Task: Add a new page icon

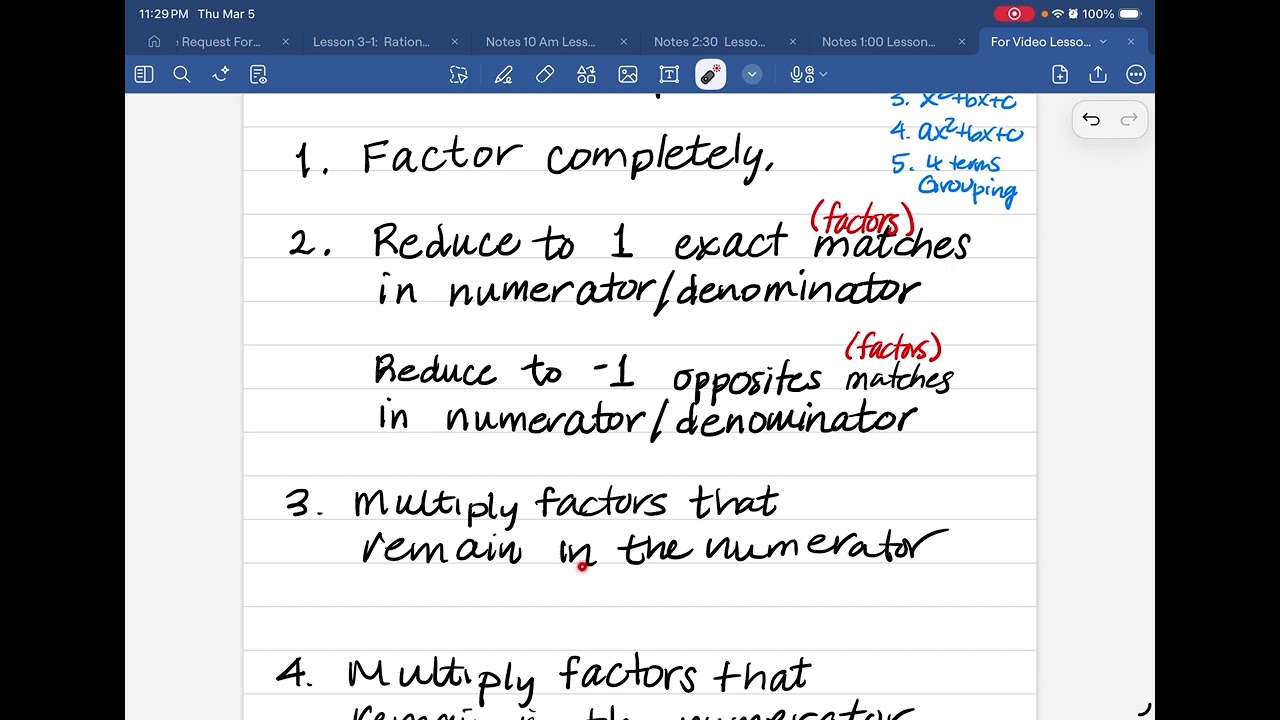Action: tap(1060, 74)
